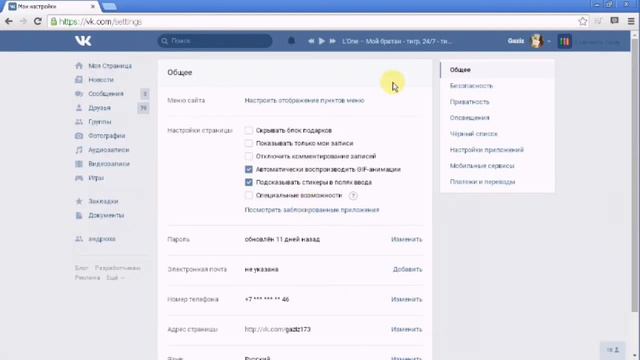Select Приватность settings tab
This screenshot has height=360, width=640.
click(x=497, y=102)
